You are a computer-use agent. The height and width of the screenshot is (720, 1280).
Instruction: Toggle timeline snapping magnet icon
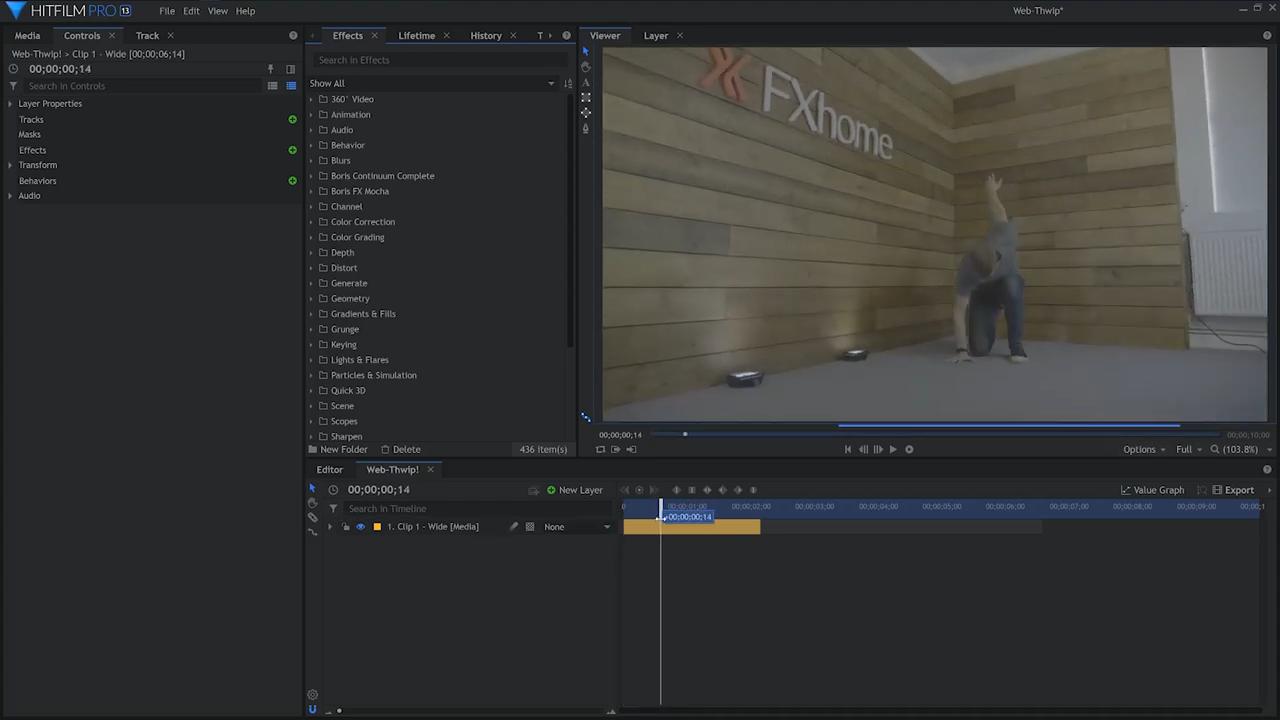[312, 709]
